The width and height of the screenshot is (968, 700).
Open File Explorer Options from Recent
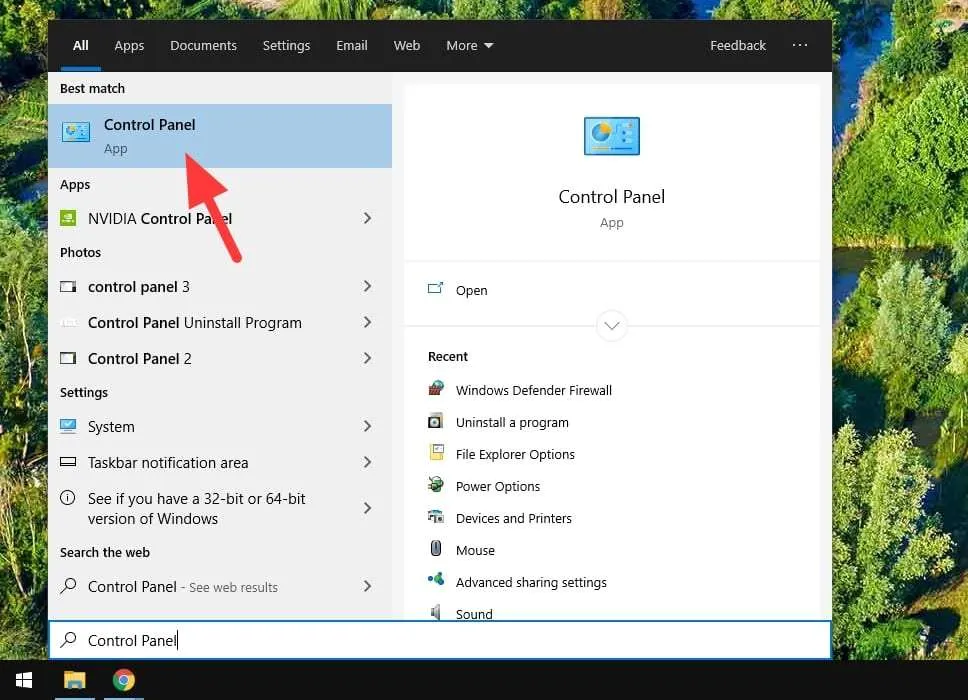click(515, 454)
